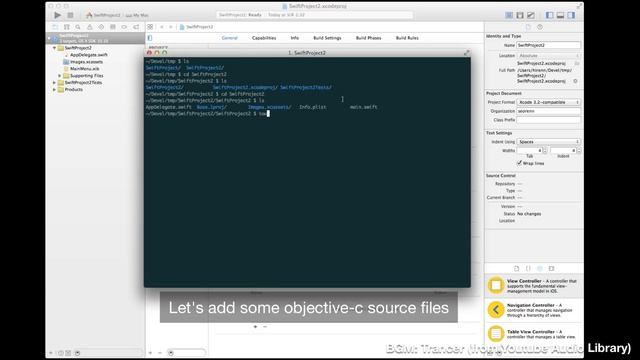Select the SwiftProject2 scheme in toolbar
The image size is (640, 360).
coord(104,15)
